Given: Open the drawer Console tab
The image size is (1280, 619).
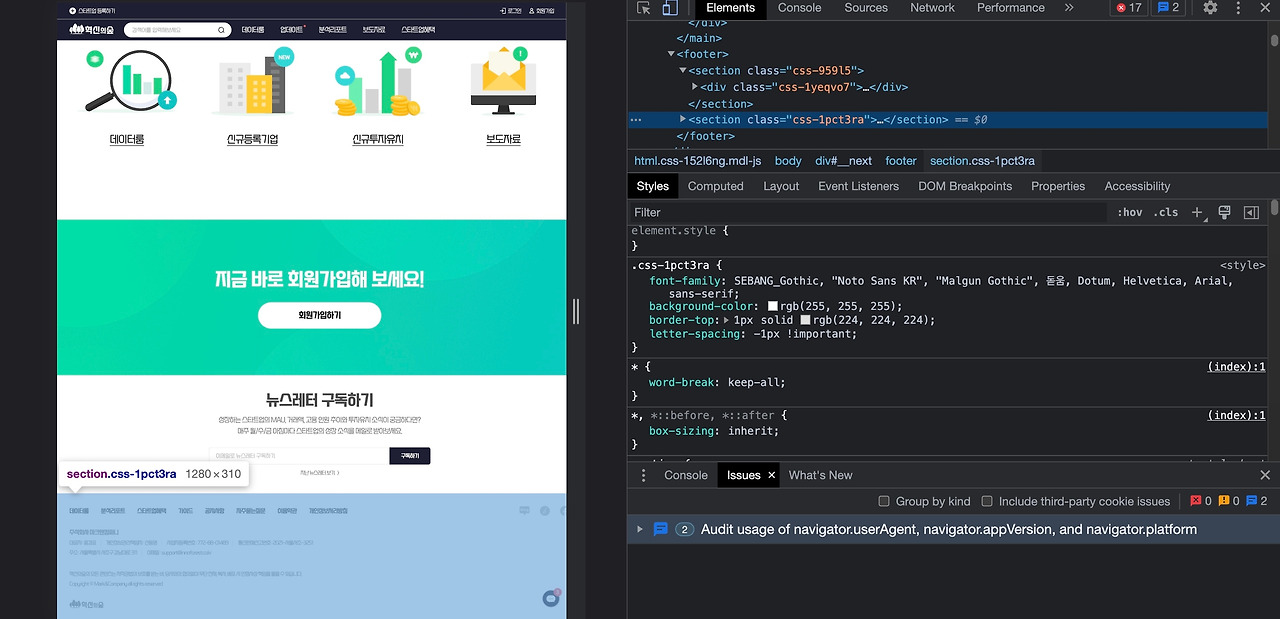Looking at the screenshot, I should point(686,475).
